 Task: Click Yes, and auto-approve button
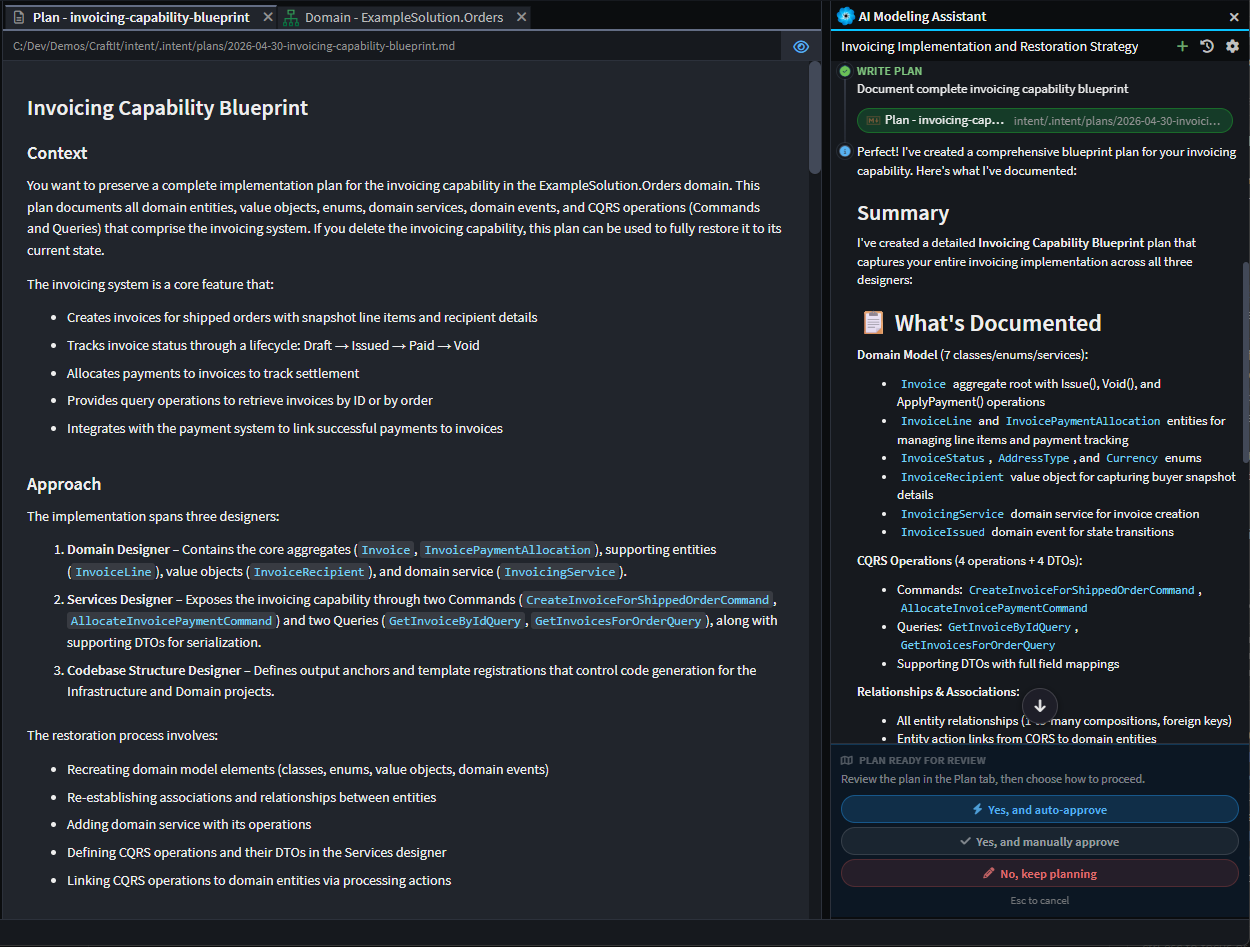coord(1040,809)
